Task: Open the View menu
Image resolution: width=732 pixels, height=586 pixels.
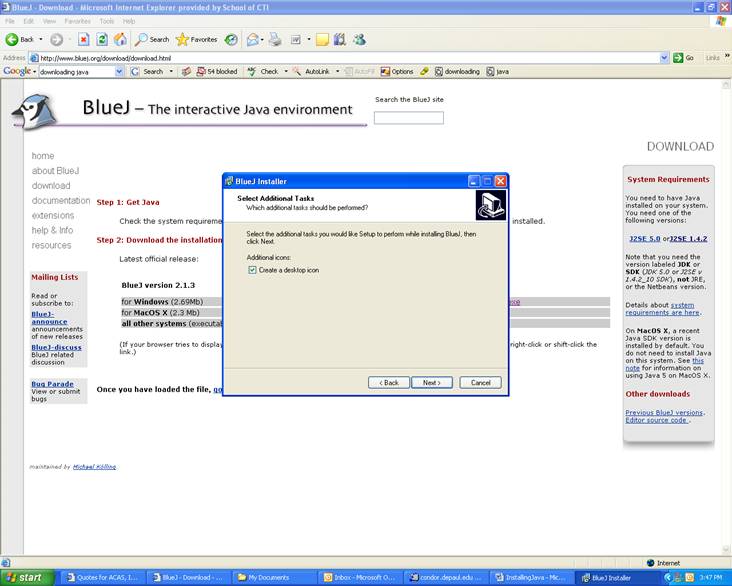Action: pos(49,21)
